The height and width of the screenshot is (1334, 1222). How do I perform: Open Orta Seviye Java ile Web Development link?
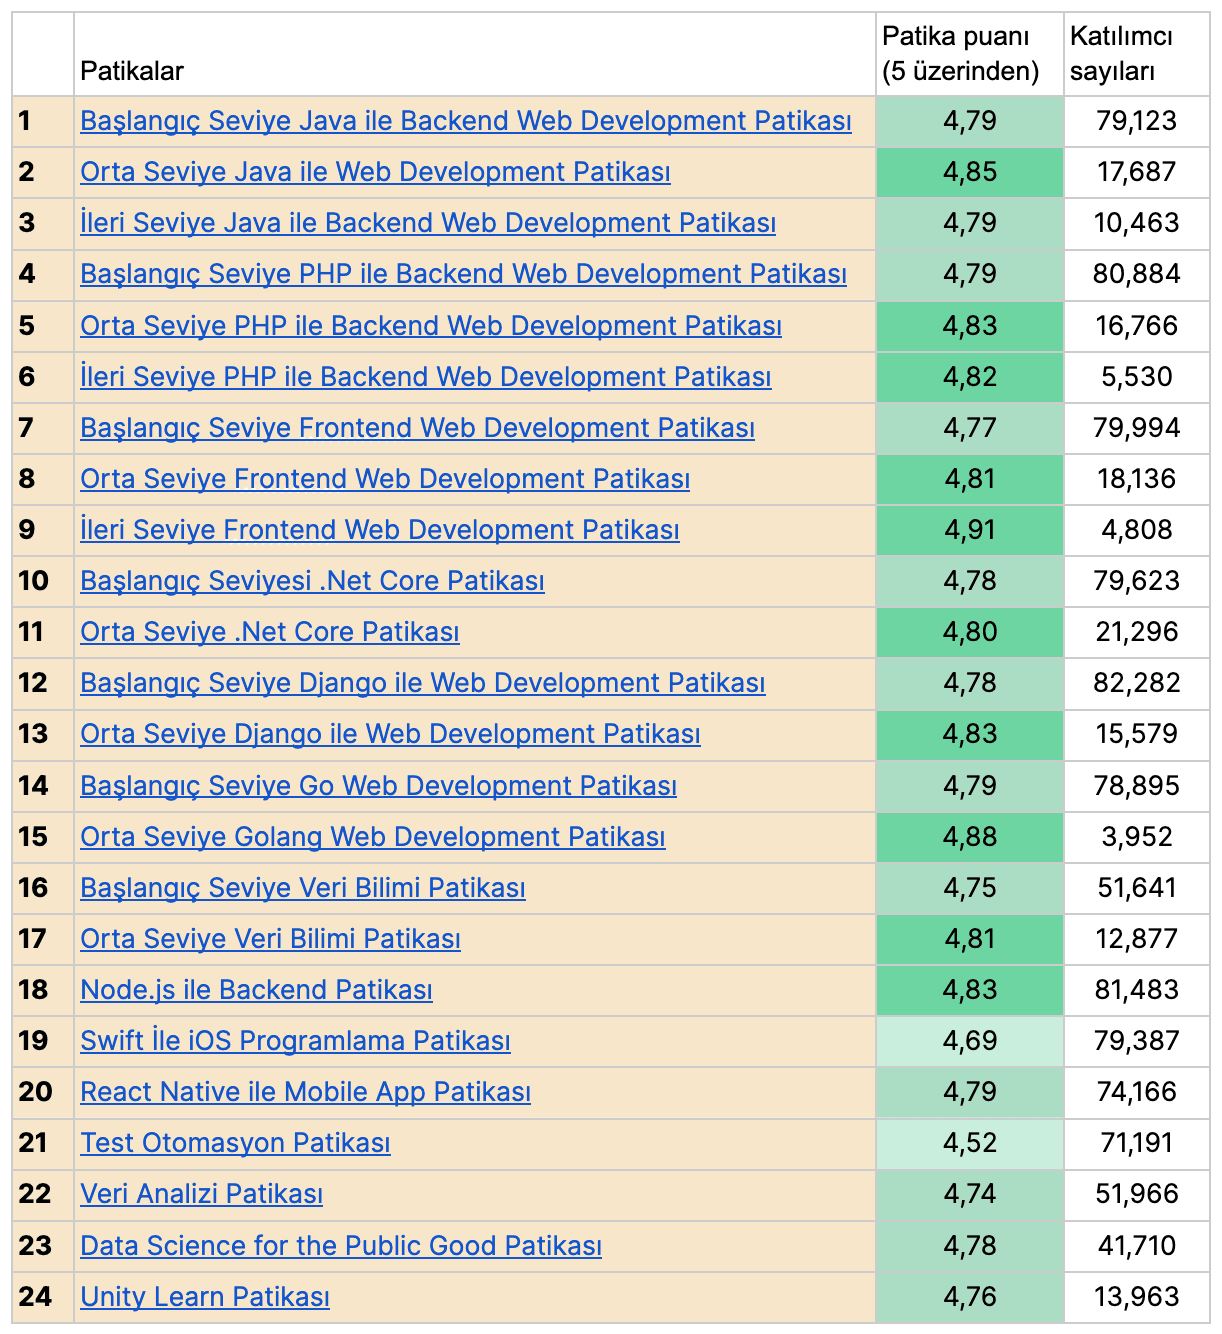tap(375, 172)
